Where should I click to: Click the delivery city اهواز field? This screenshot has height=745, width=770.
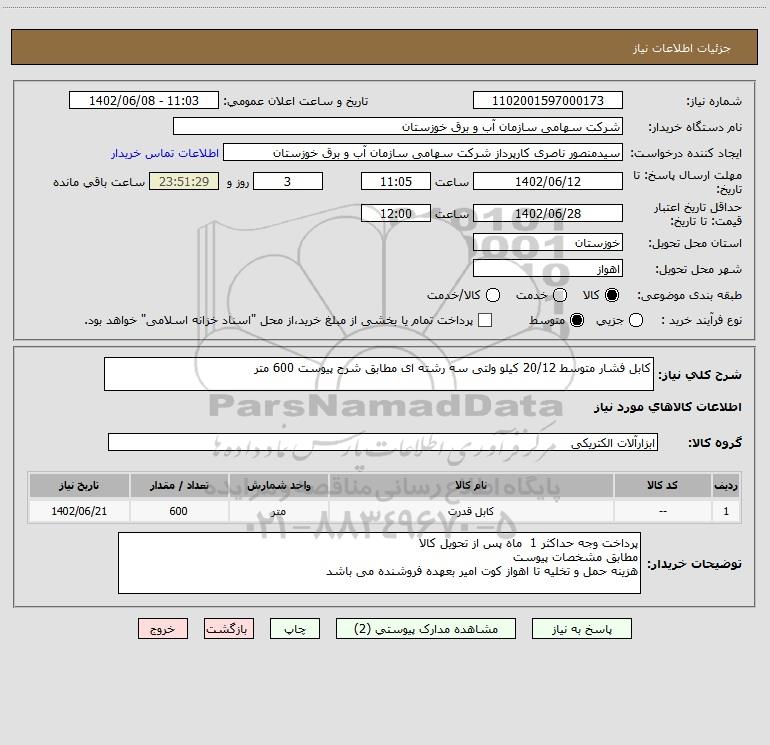click(548, 268)
